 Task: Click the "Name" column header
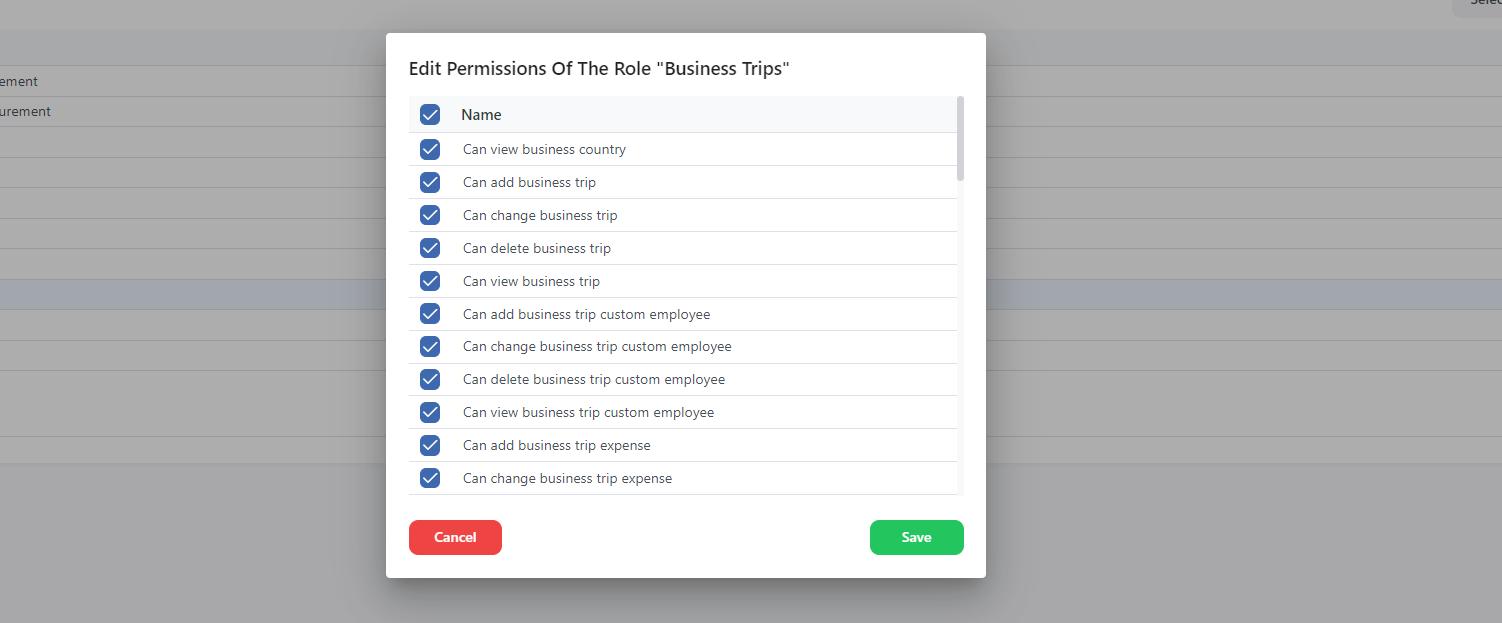pyautogui.click(x=481, y=115)
